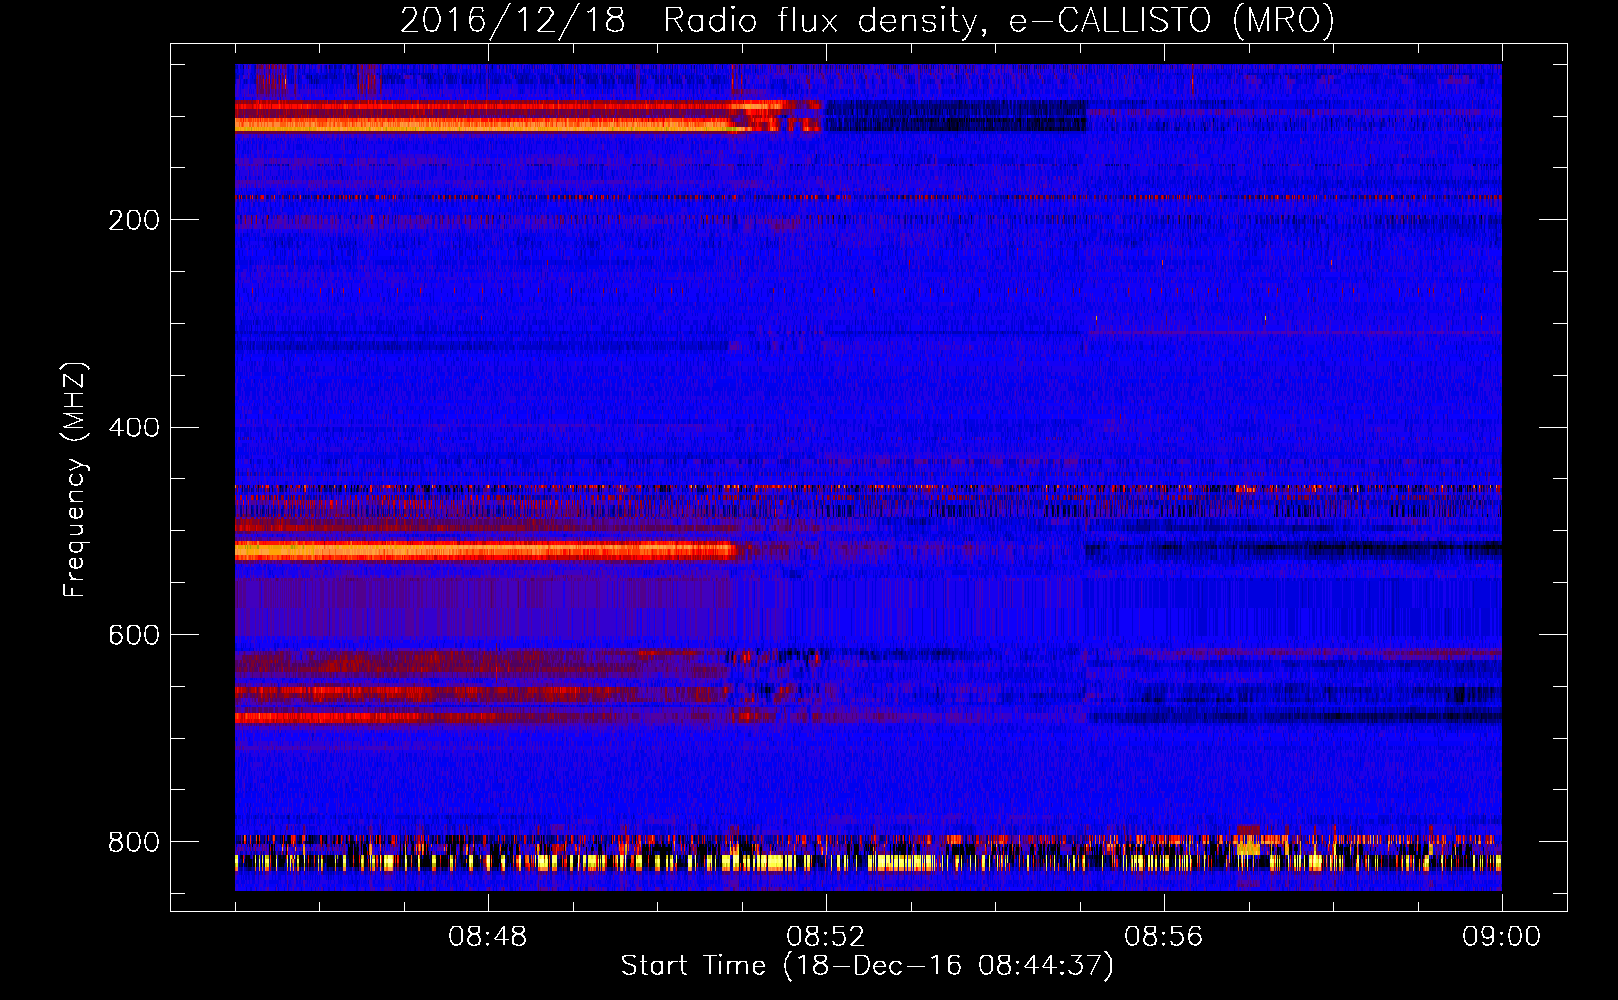The height and width of the screenshot is (1000, 1618).
Task: Click the 09:00 time tick label
Action: coord(1501,937)
